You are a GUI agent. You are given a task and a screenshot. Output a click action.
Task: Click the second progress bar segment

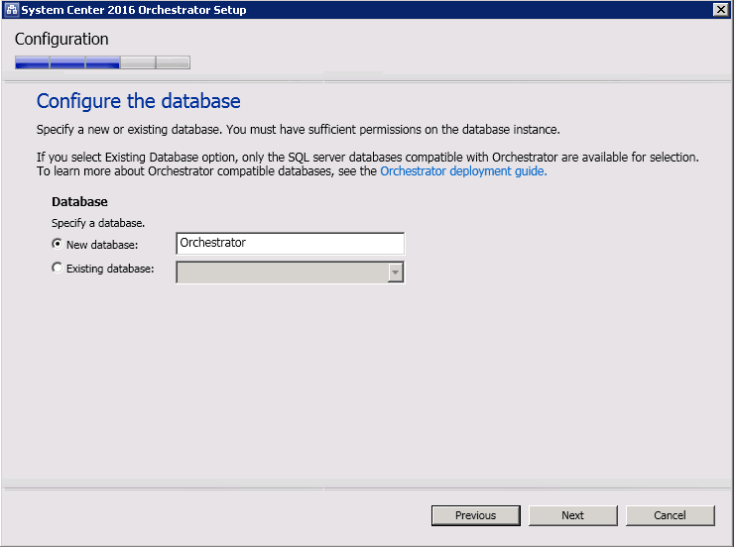(x=67, y=63)
